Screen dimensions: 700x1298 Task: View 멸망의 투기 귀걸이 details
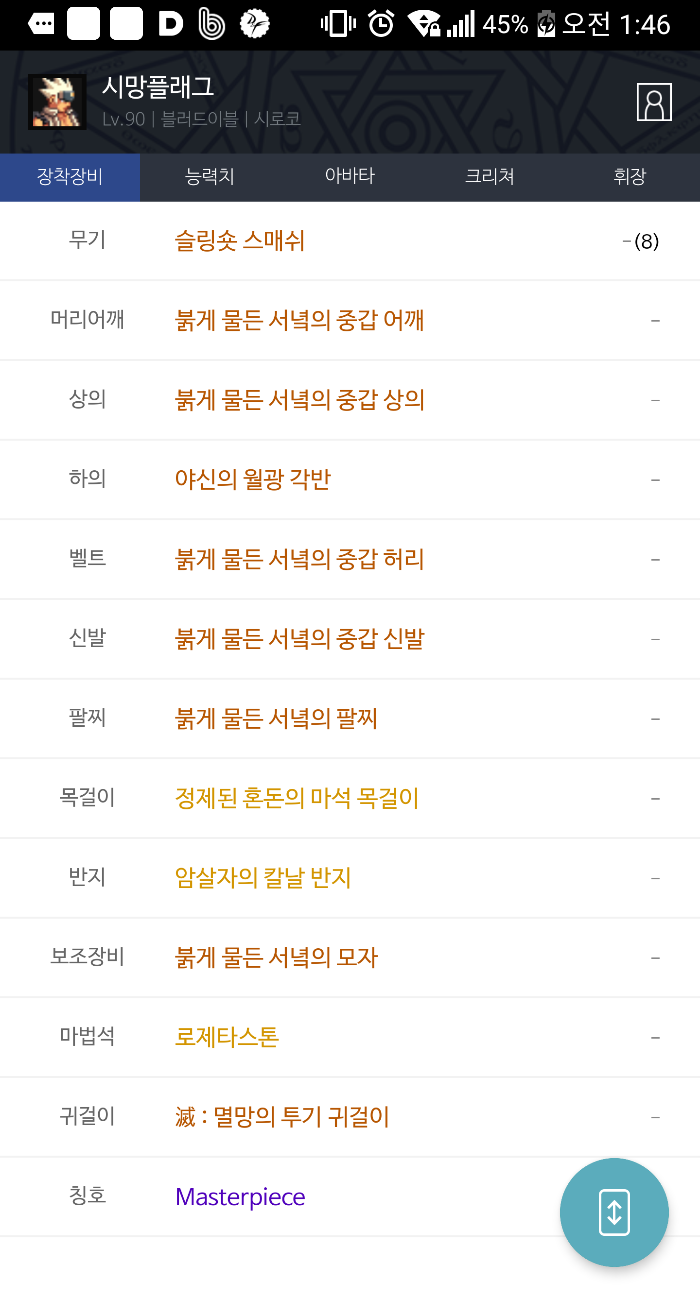[x=282, y=1117]
